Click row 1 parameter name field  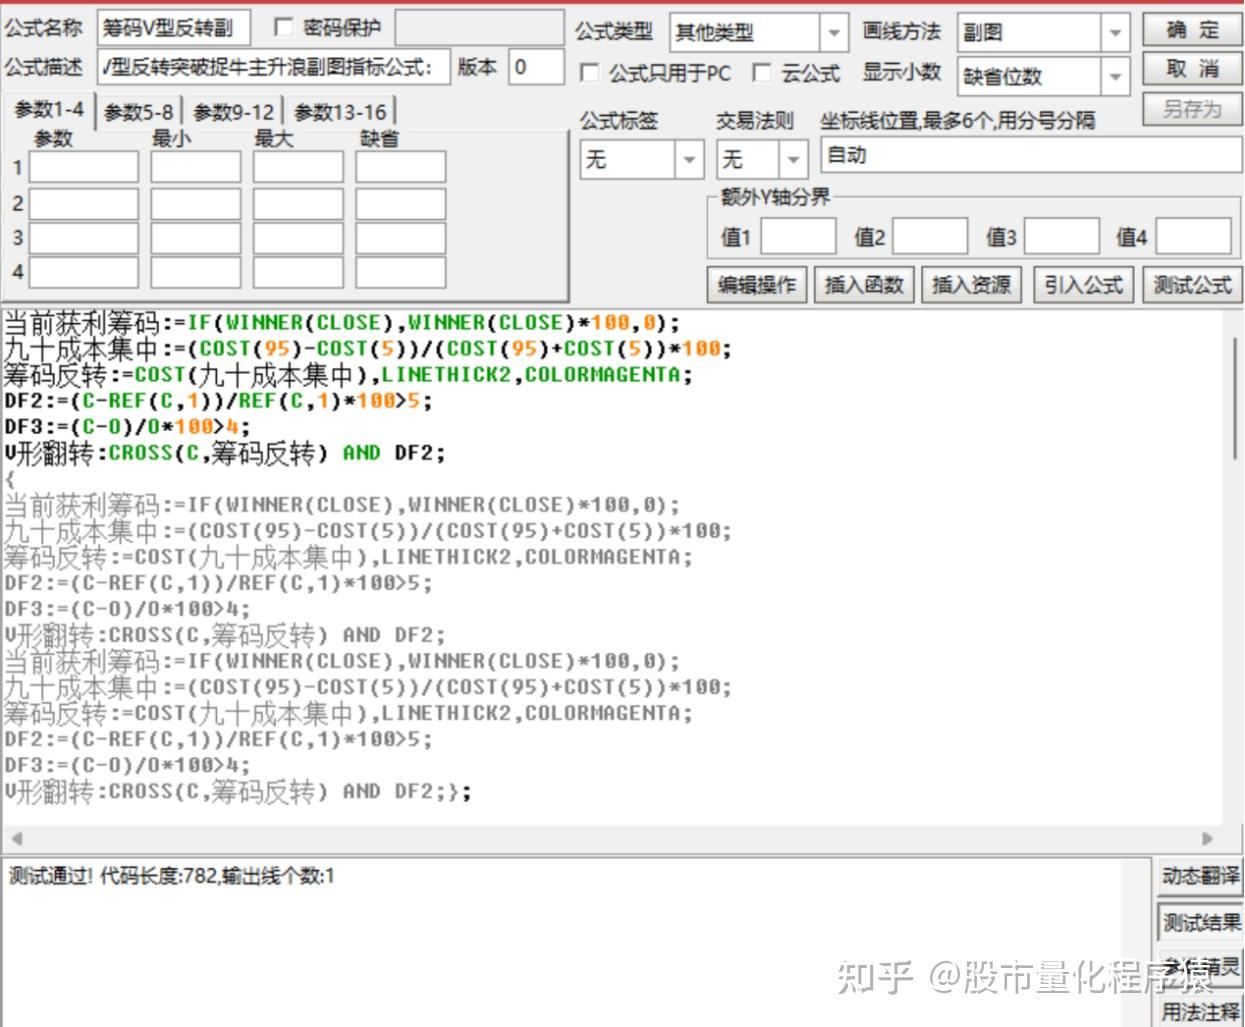pos(84,167)
